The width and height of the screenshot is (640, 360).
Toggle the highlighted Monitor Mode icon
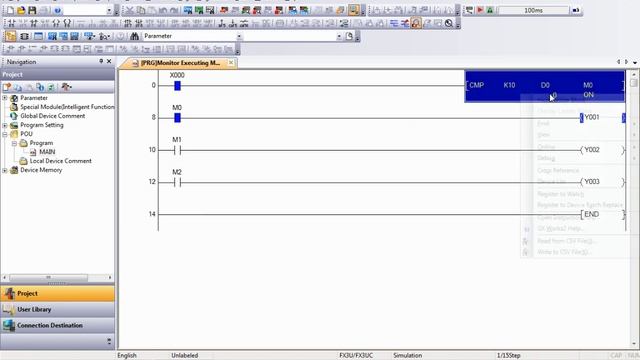coord(416,23)
